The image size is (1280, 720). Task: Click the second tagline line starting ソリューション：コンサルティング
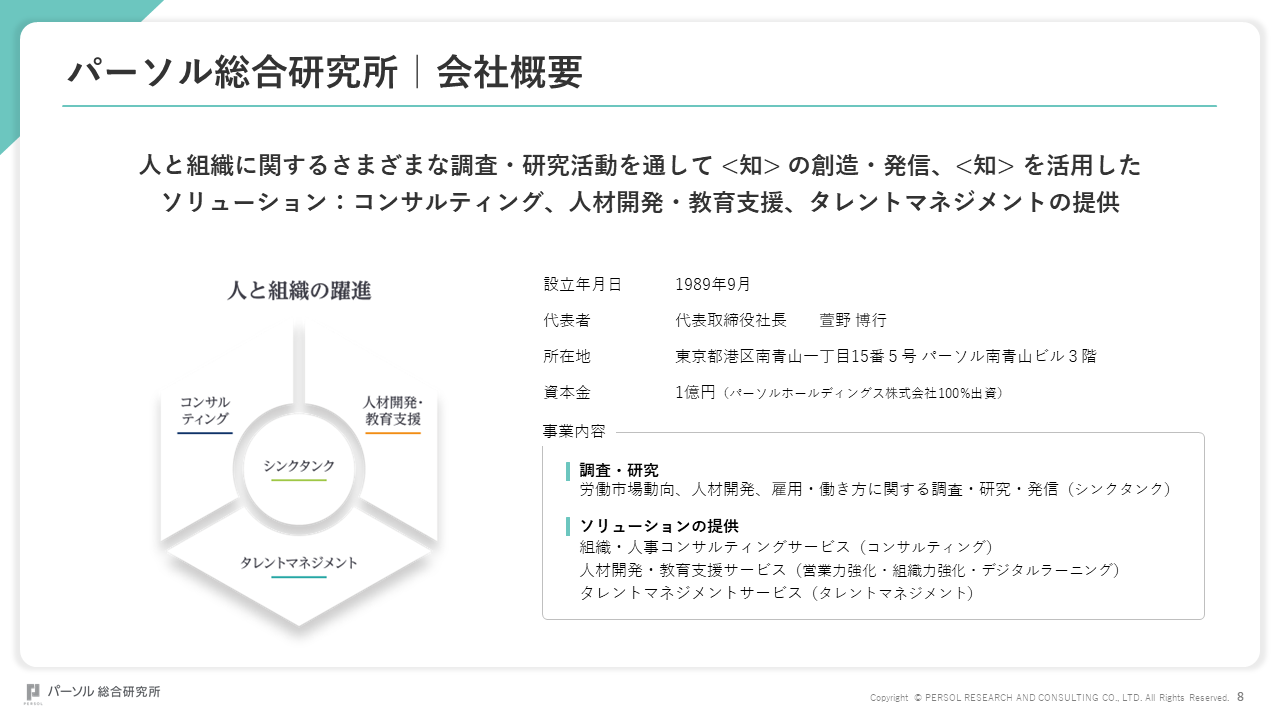pos(640,201)
